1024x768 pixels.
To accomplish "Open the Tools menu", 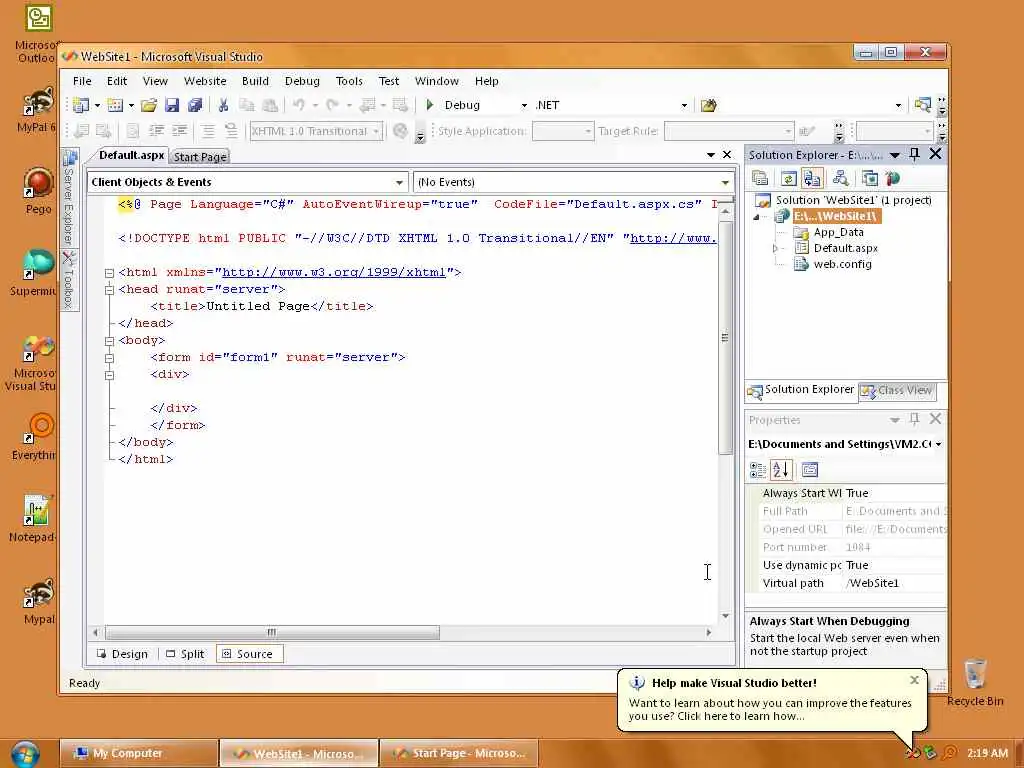I will (x=349, y=81).
